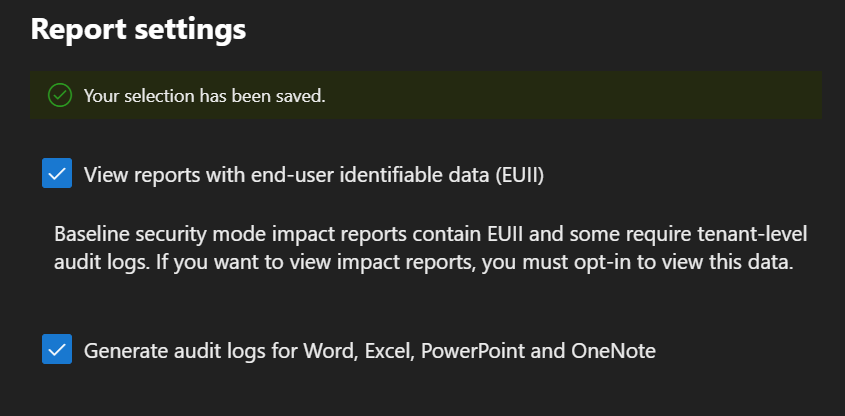Screen dimensions: 845x416
Task: Click "Your selection has been saved" message
Action: 204,96
